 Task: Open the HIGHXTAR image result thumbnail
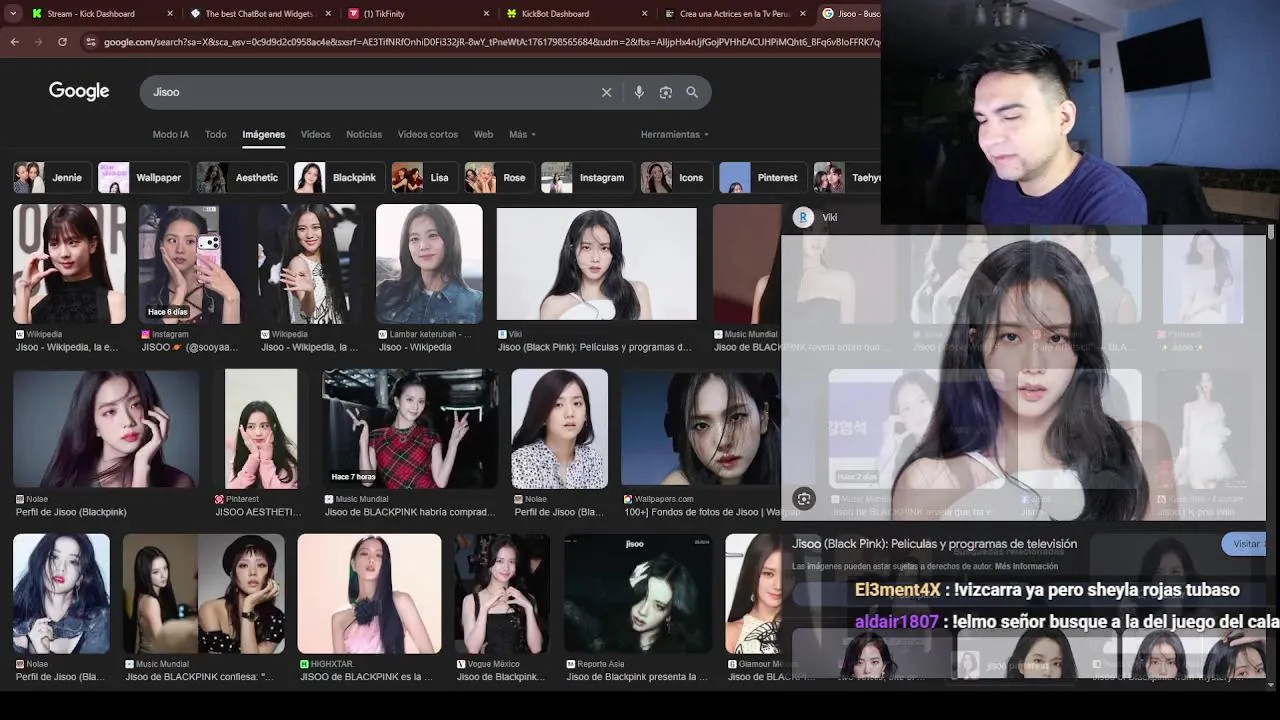click(x=369, y=593)
